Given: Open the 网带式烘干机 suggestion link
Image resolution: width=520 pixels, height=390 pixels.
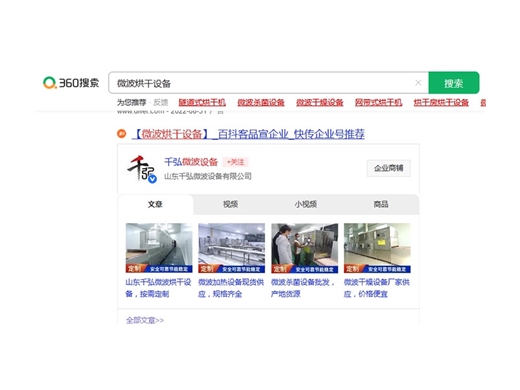Looking at the screenshot, I should [378, 102].
